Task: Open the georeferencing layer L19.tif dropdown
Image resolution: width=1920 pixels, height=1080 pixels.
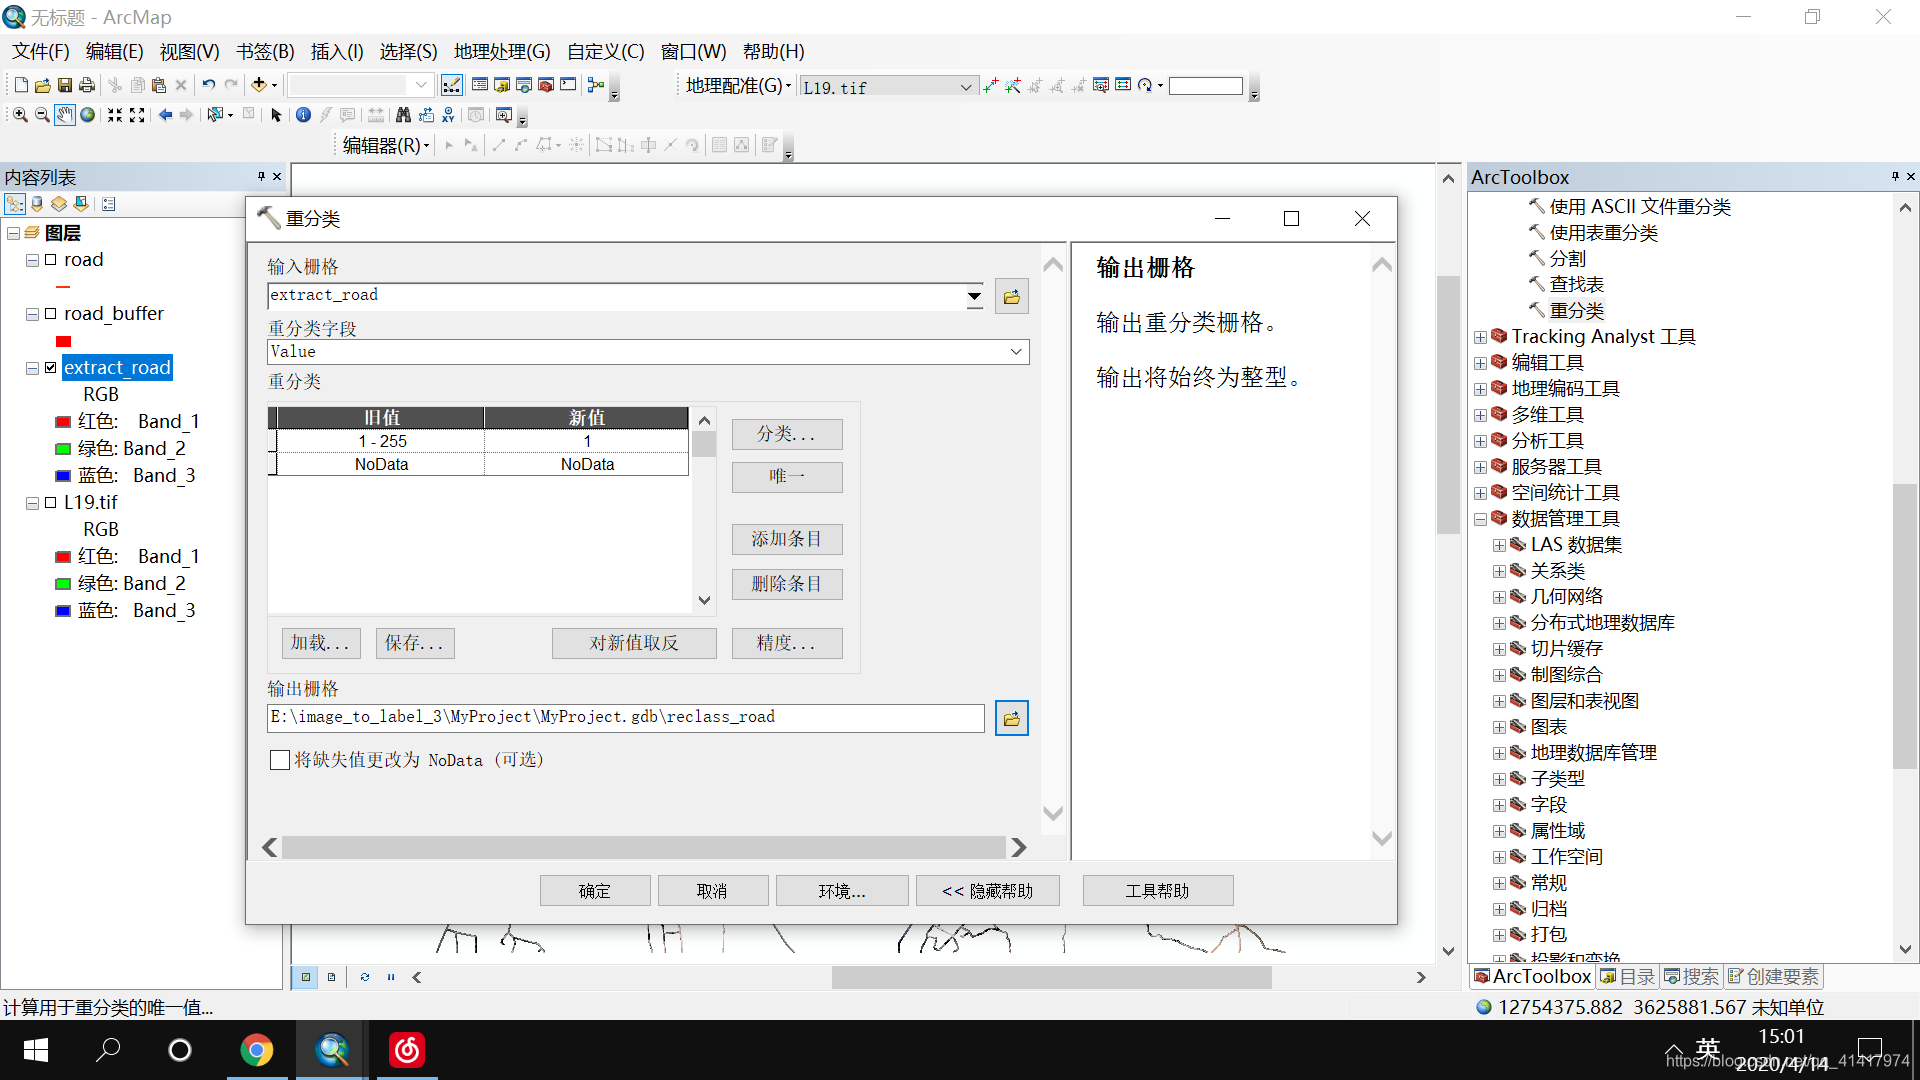Action: tap(965, 87)
